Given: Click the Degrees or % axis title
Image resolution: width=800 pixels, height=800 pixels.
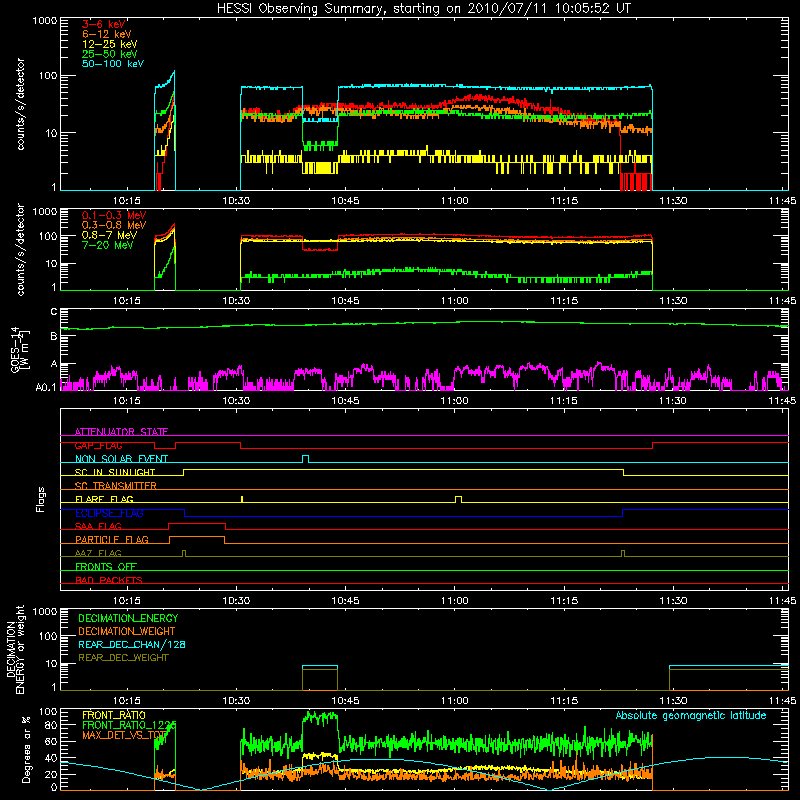Looking at the screenshot, I should coord(26,750).
